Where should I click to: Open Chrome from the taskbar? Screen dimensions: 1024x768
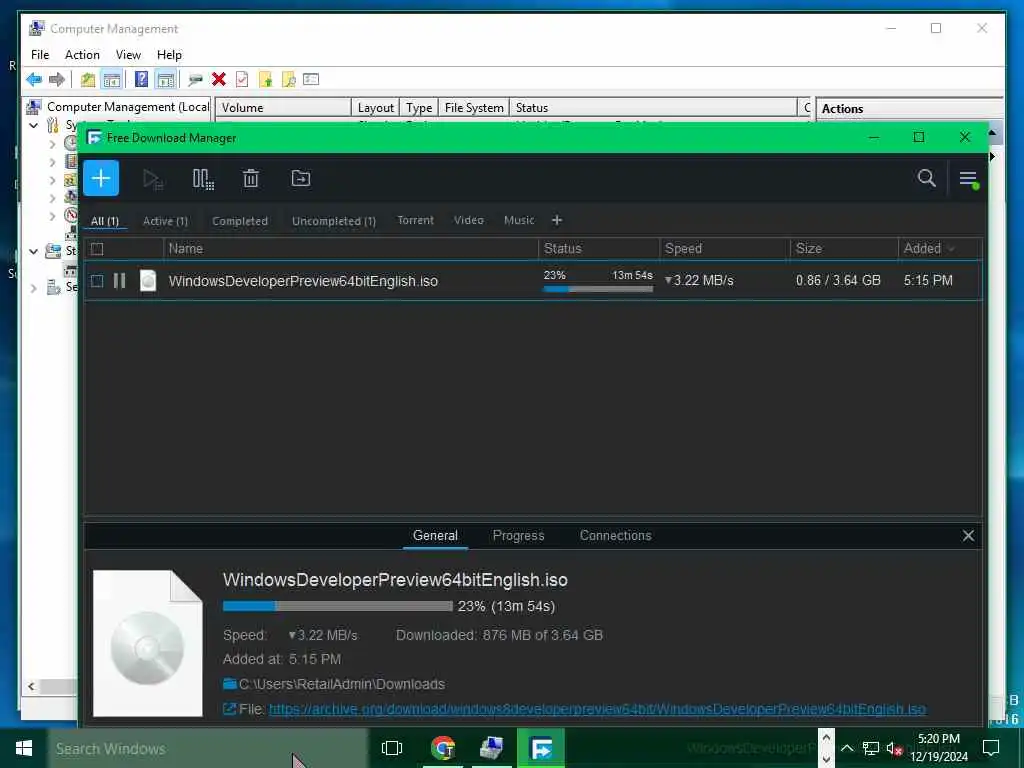pyautogui.click(x=443, y=748)
